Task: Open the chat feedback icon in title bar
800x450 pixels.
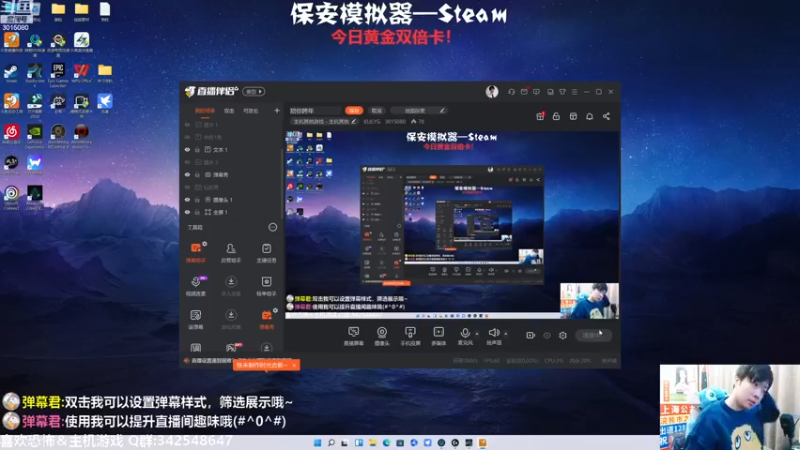Action: click(536, 92)
